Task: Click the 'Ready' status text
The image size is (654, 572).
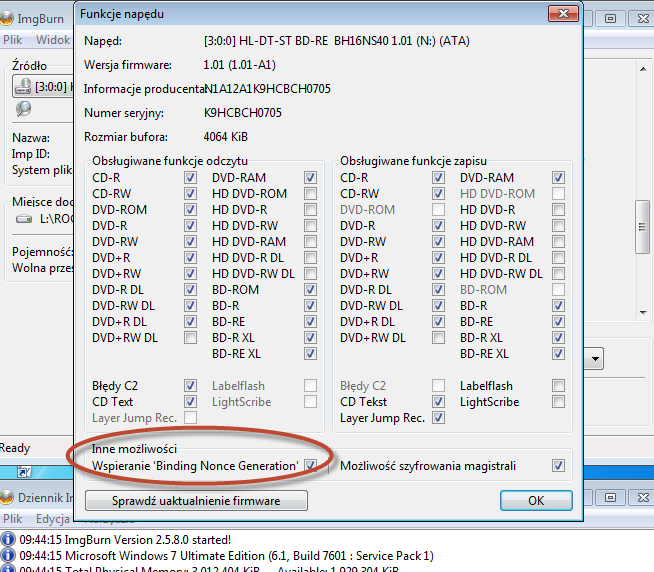Action: (x=15, y=448)
